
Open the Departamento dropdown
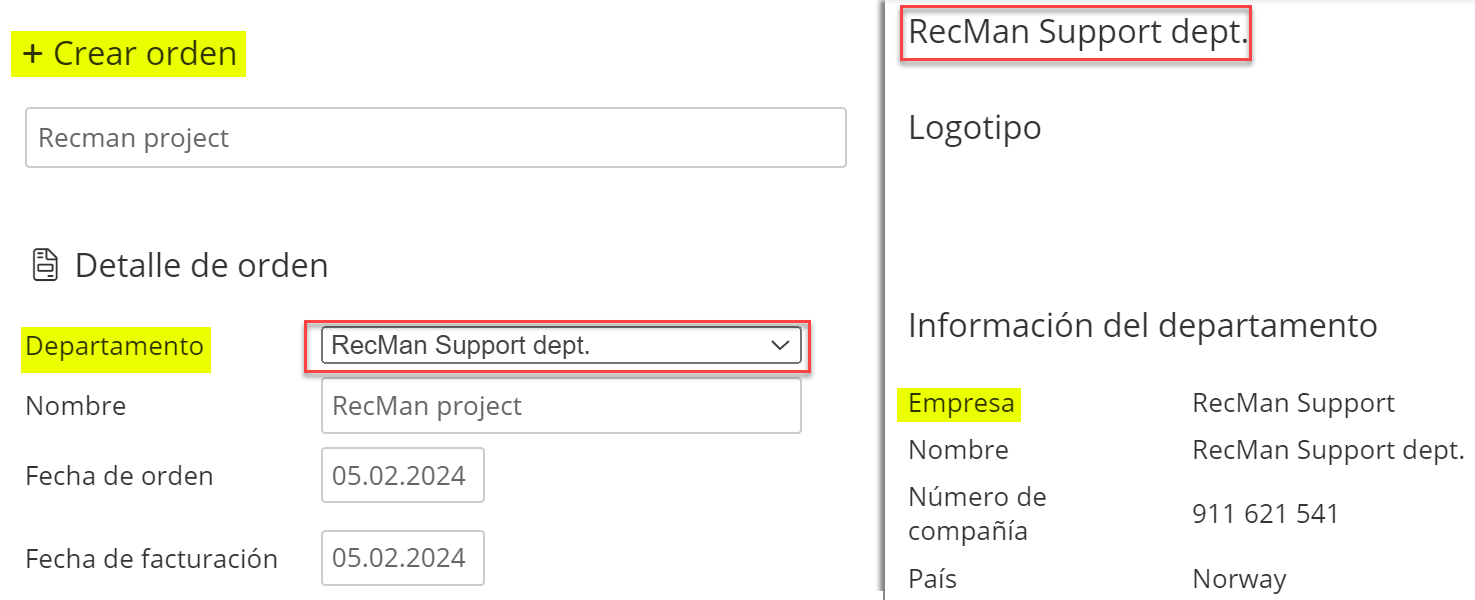[x=560, y=346]
